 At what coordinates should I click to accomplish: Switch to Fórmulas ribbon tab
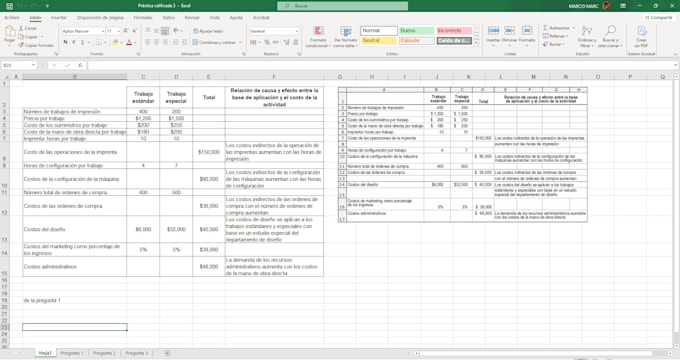tap(143, 18)
